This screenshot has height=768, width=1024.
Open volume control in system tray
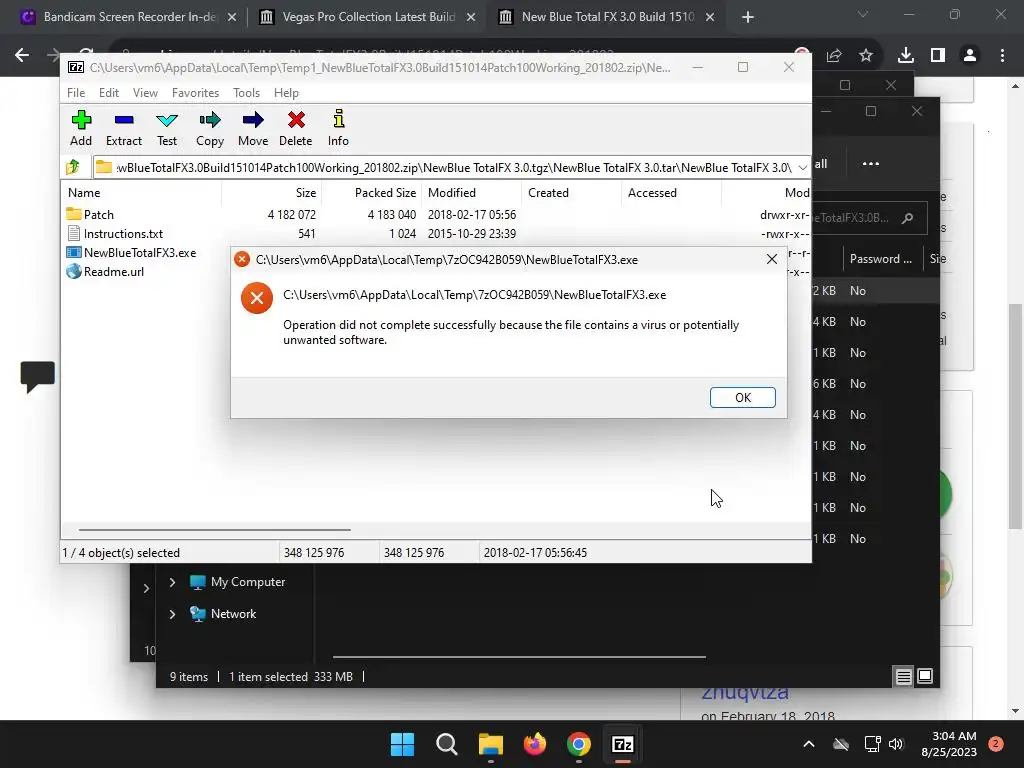[x=896, y=744]
